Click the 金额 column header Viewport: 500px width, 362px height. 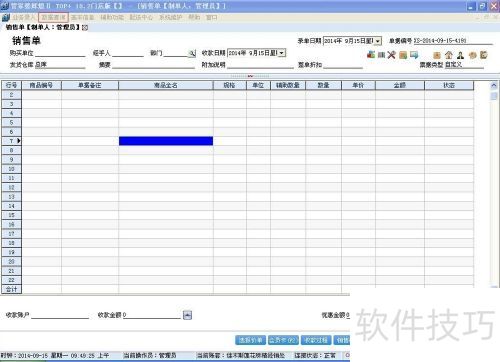point(400,85)
